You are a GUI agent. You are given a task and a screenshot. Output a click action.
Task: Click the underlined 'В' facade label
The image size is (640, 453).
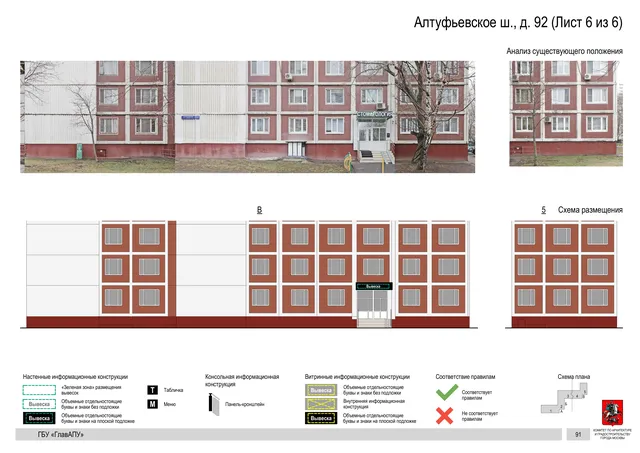pos(259,210)
